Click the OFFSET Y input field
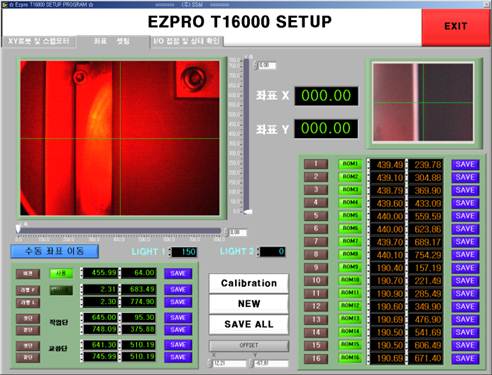 [x=271, y=364]
